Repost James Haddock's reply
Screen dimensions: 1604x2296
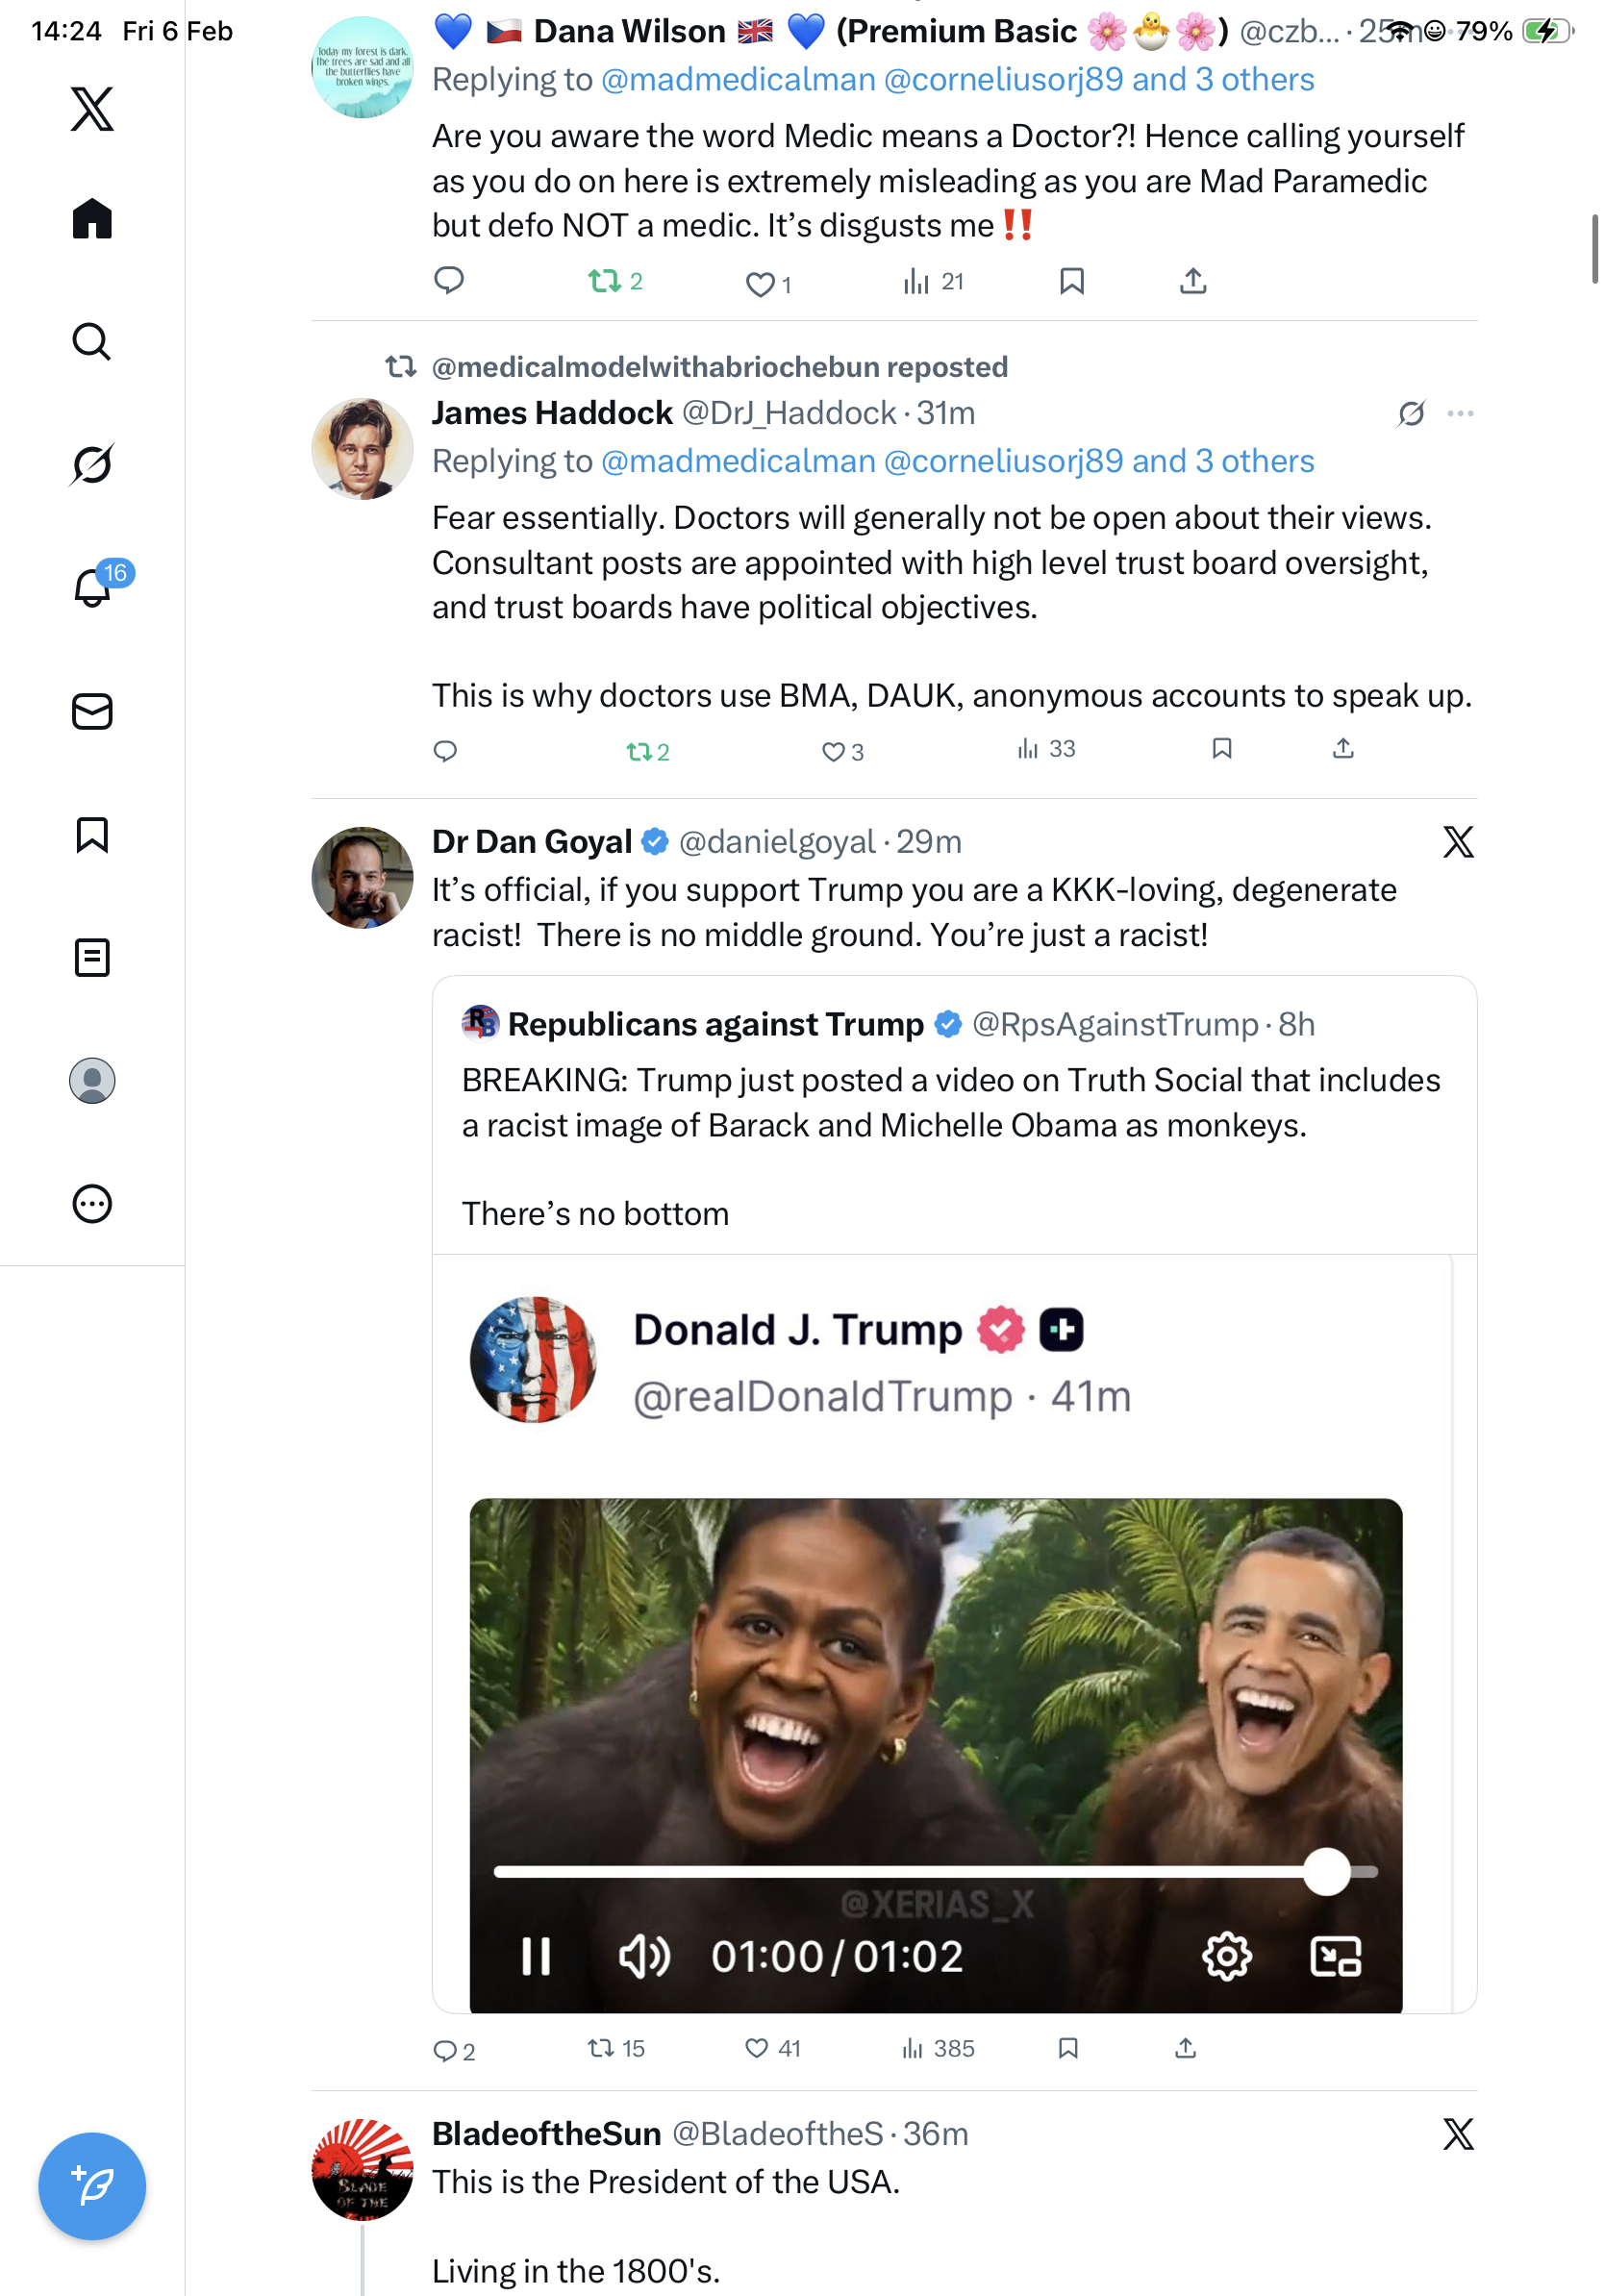click(x=639, y=751)
